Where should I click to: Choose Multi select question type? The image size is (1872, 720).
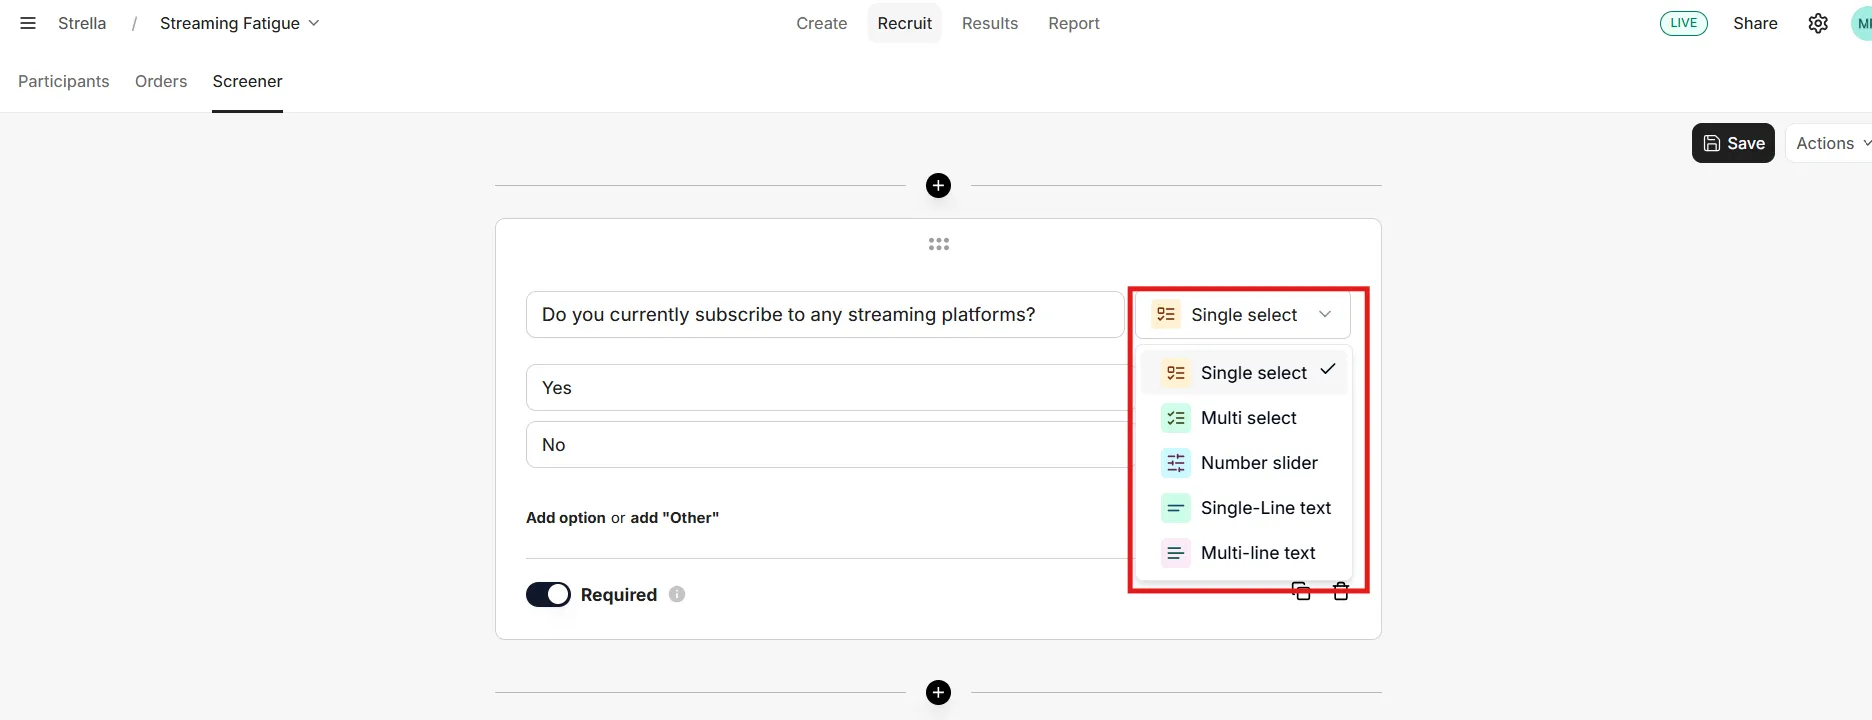pyautogui.click(x=1246, y=418)
